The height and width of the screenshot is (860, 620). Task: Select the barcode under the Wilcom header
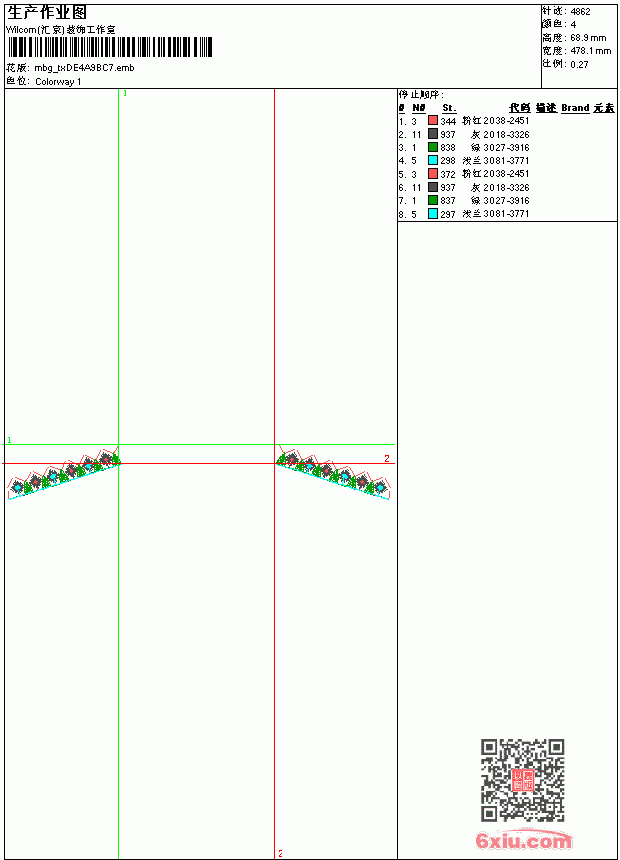tap(110, 47)
